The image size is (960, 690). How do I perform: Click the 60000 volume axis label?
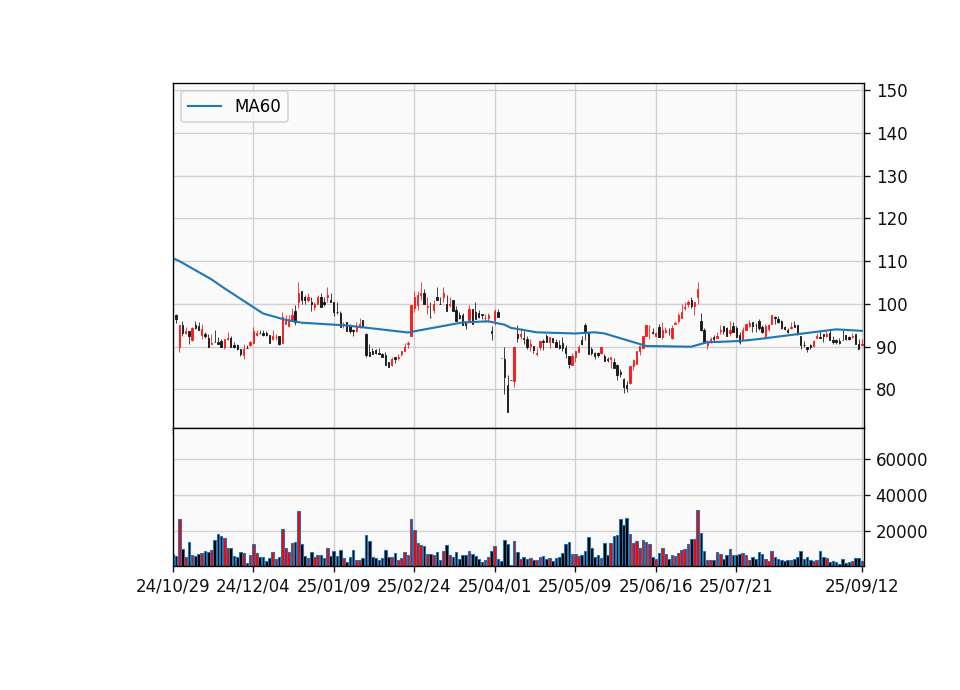tap(901, 460)
